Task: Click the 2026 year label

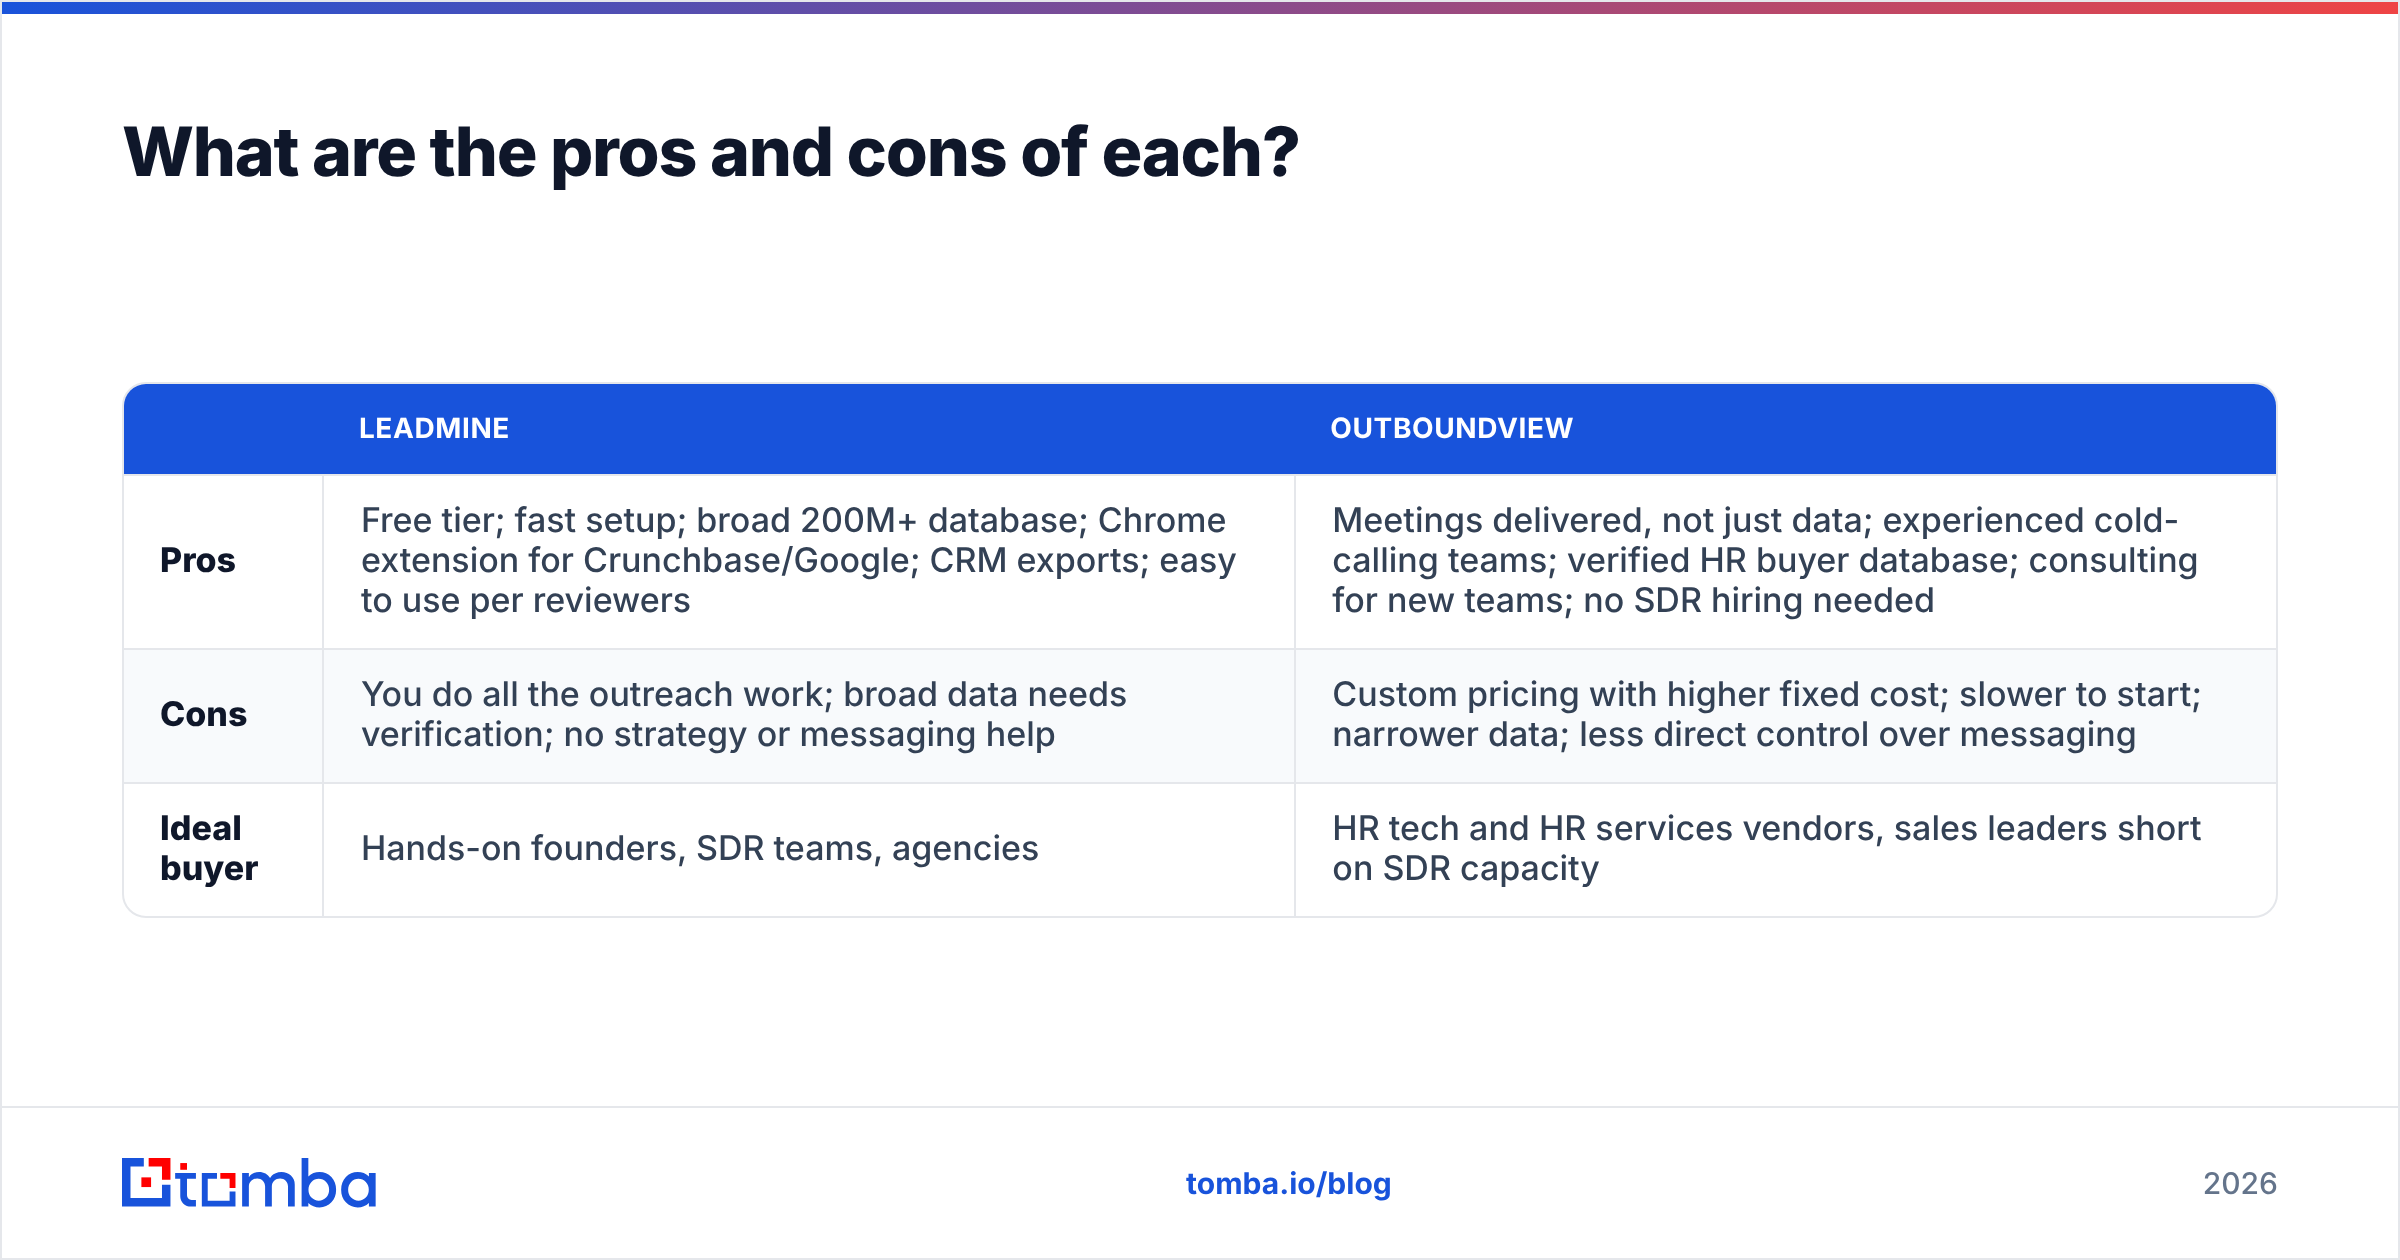Action: point(2240,1184)
